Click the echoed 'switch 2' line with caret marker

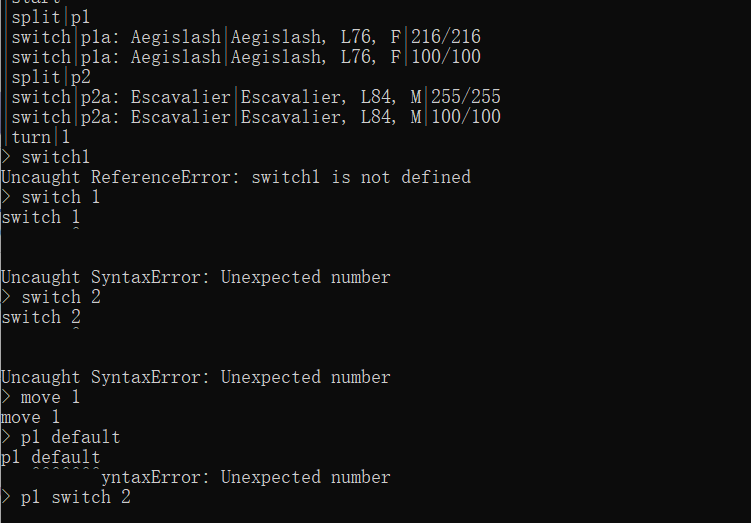coord(41,318)
